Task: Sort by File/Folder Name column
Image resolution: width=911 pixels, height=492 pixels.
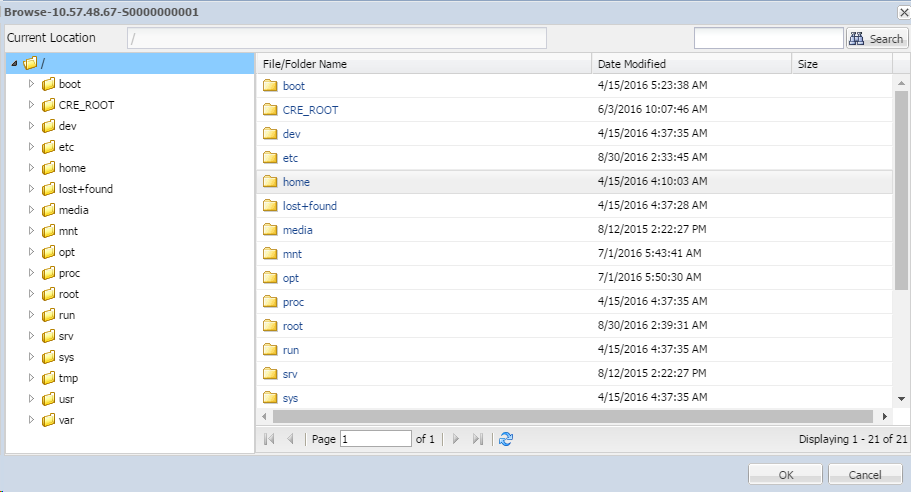Action: click(x=424, y=64)
